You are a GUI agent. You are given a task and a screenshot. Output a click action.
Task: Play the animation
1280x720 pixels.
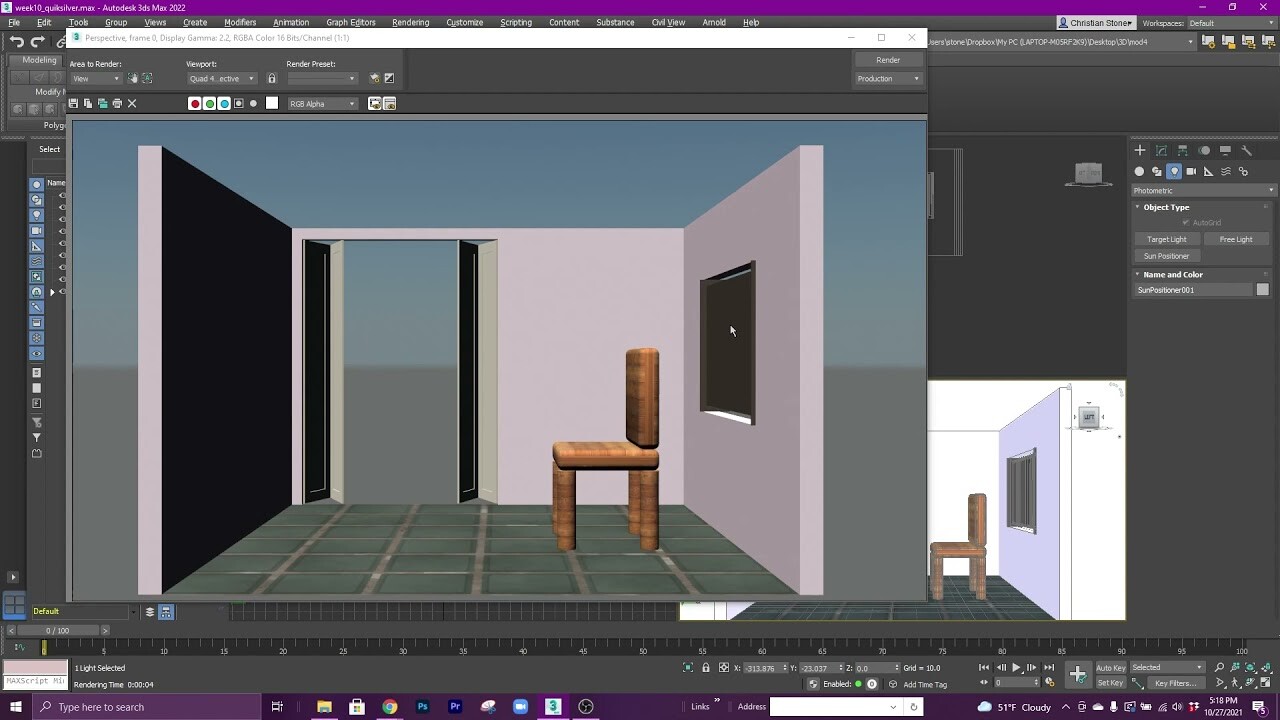(x=1016, y=667)
